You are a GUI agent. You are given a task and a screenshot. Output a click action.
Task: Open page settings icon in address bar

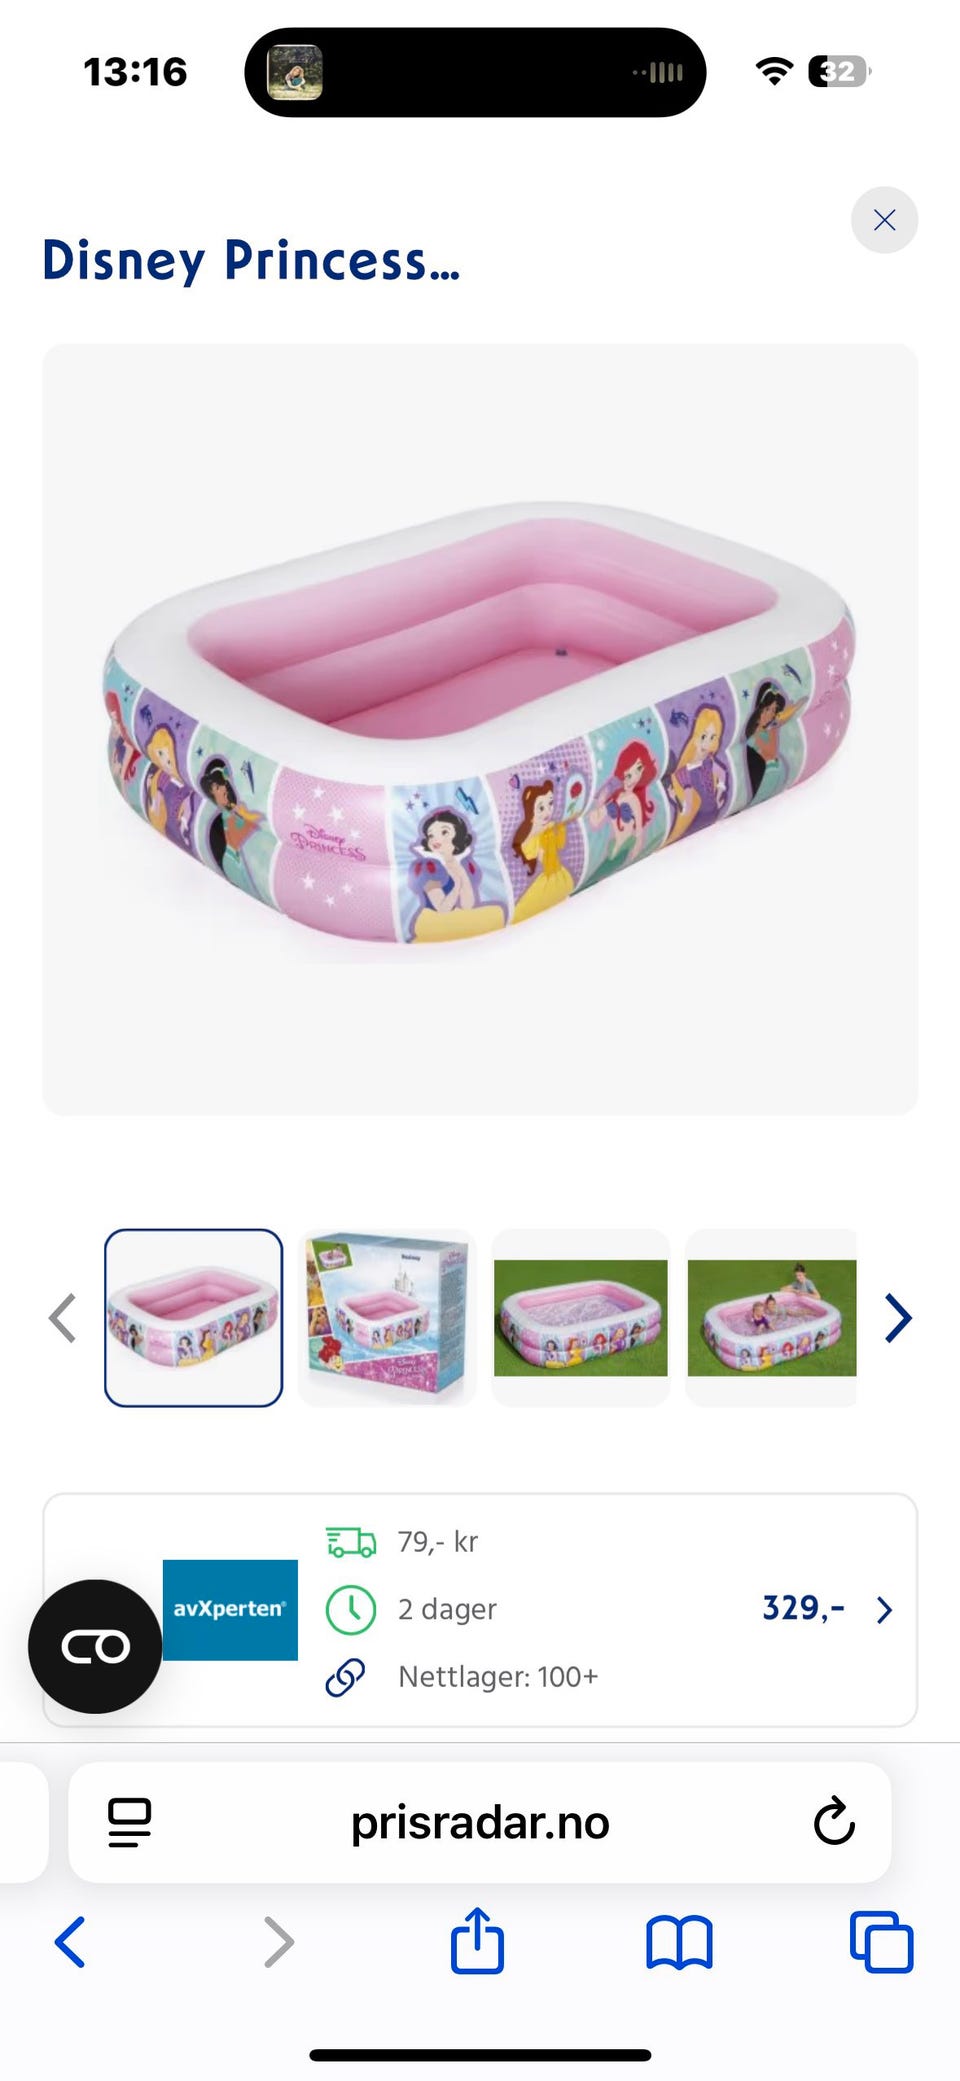[129, 1822]
